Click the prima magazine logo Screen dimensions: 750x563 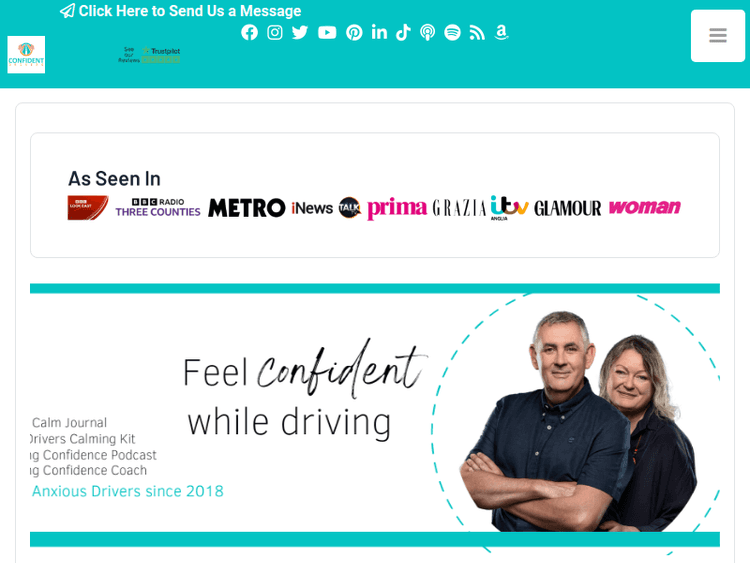point(397,208)
